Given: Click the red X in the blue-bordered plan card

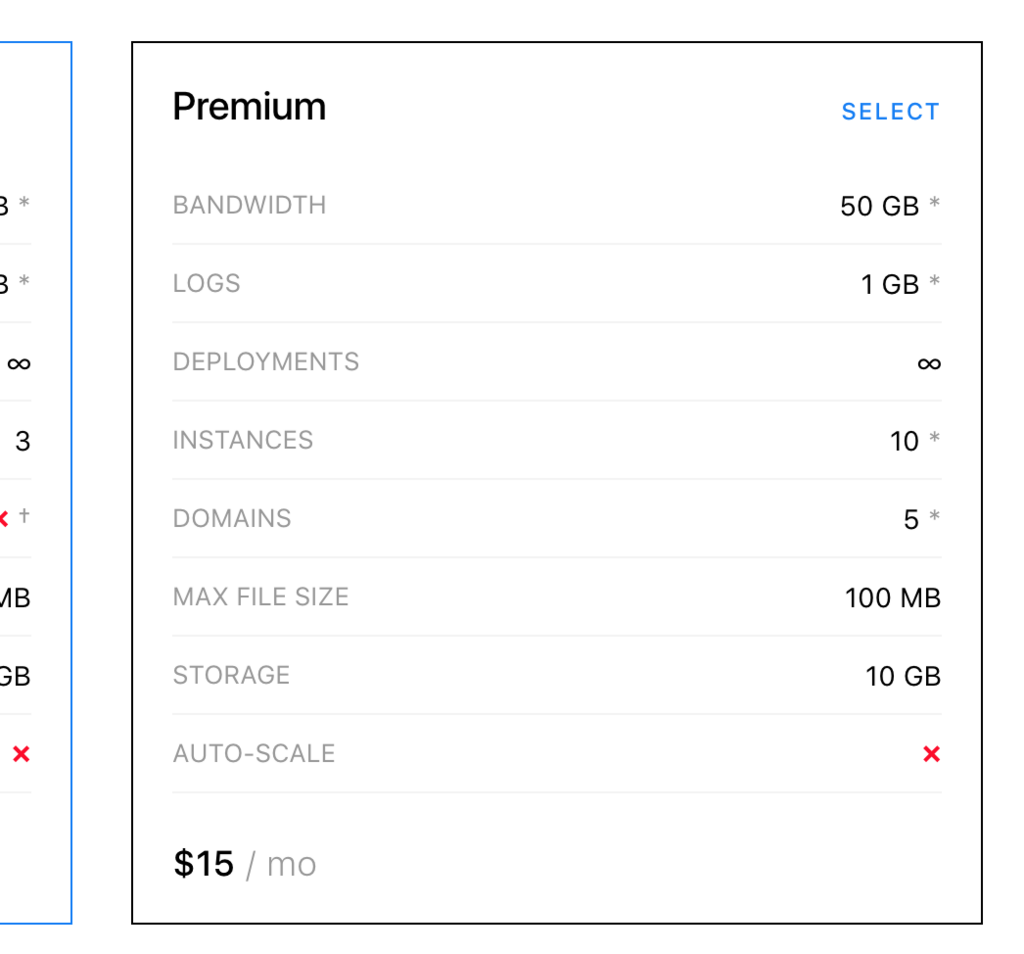Looking at the screenshot, I should (21, 754).
